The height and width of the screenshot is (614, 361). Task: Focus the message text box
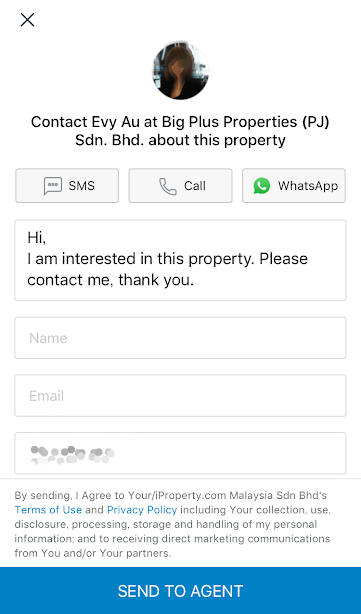[x=180, y=260]
